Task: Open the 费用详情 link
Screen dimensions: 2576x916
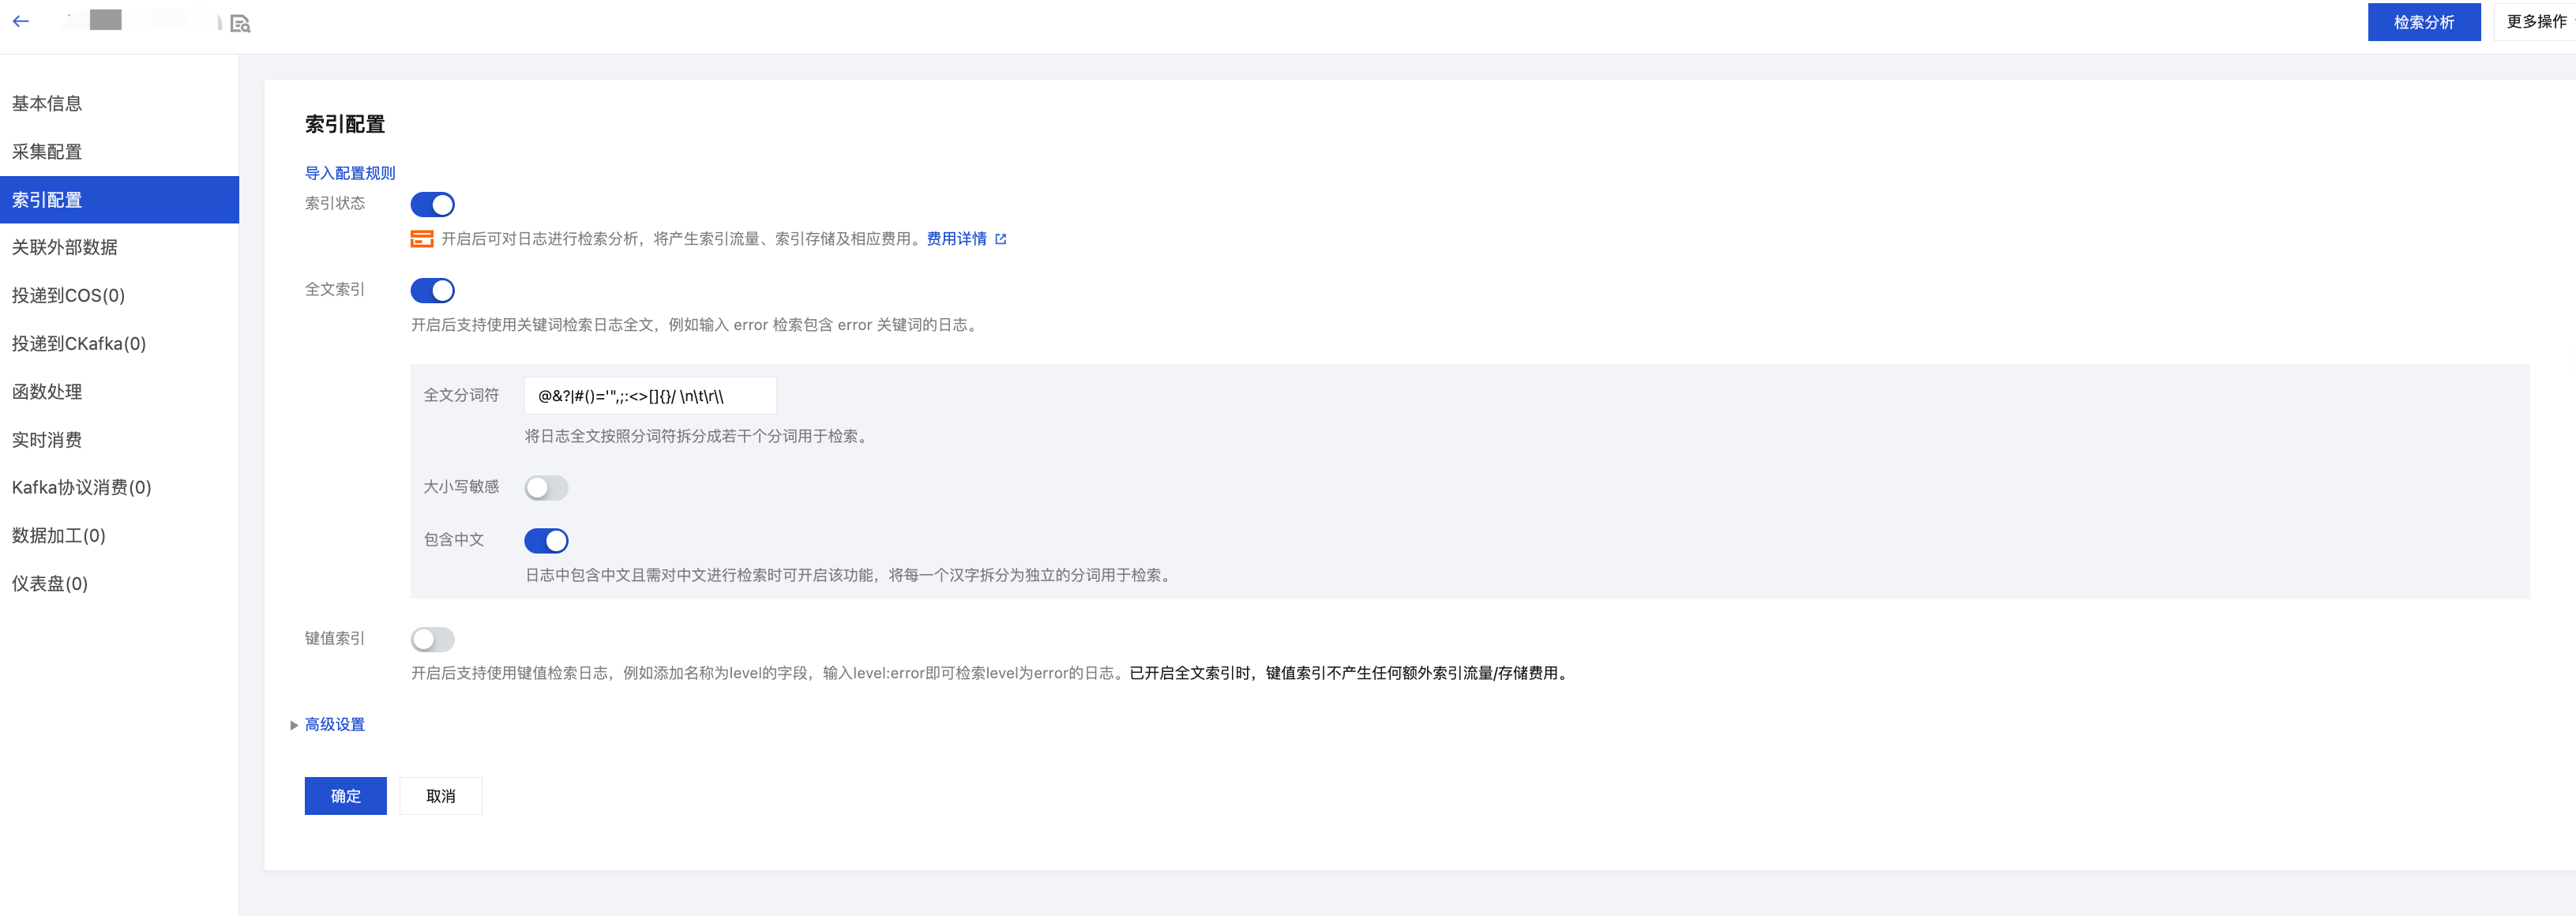Action: 956,239
